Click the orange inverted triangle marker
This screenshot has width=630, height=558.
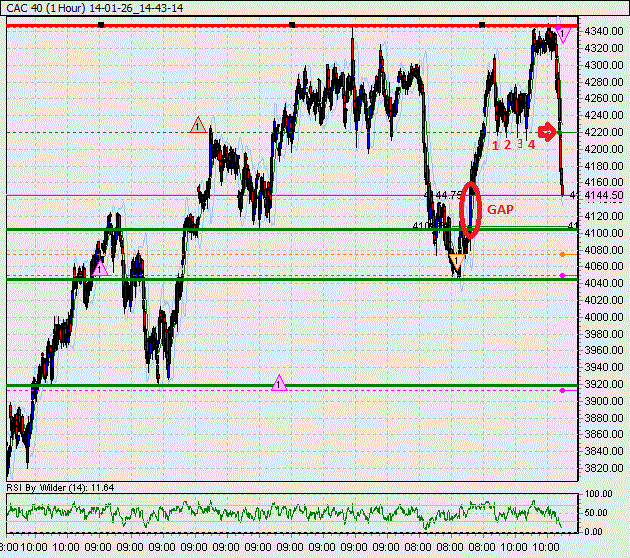pyautogui.click(x=456, y=261)
